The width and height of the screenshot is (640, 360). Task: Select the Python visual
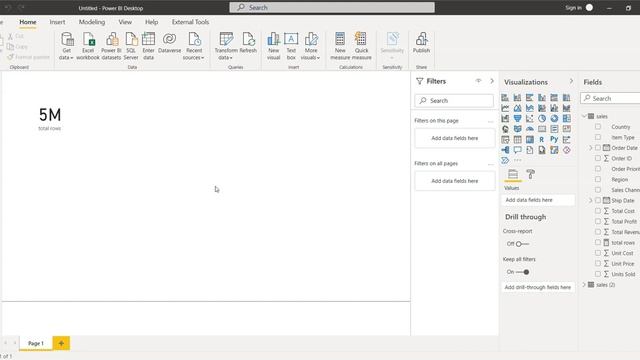pyautogui.click(x=554, y=140)
